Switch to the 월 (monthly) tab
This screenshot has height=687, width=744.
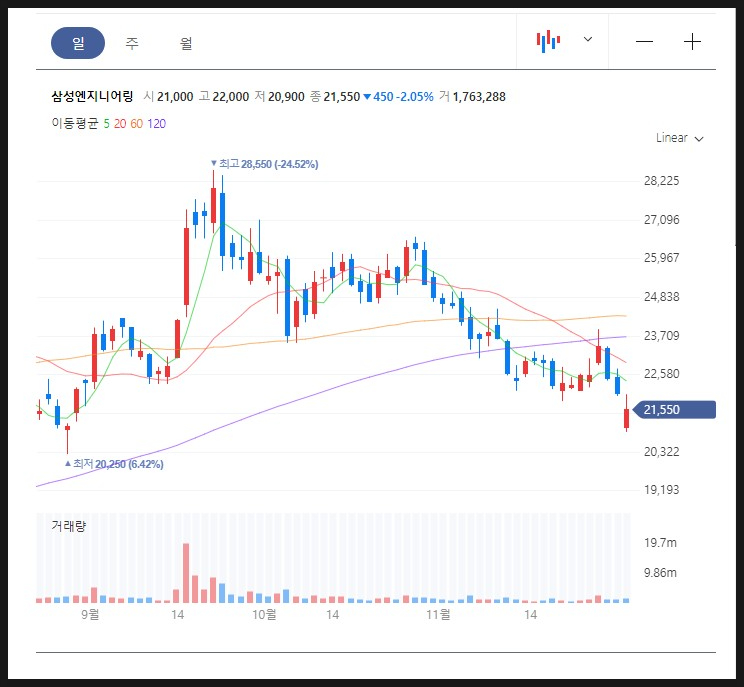click(186, 43)
